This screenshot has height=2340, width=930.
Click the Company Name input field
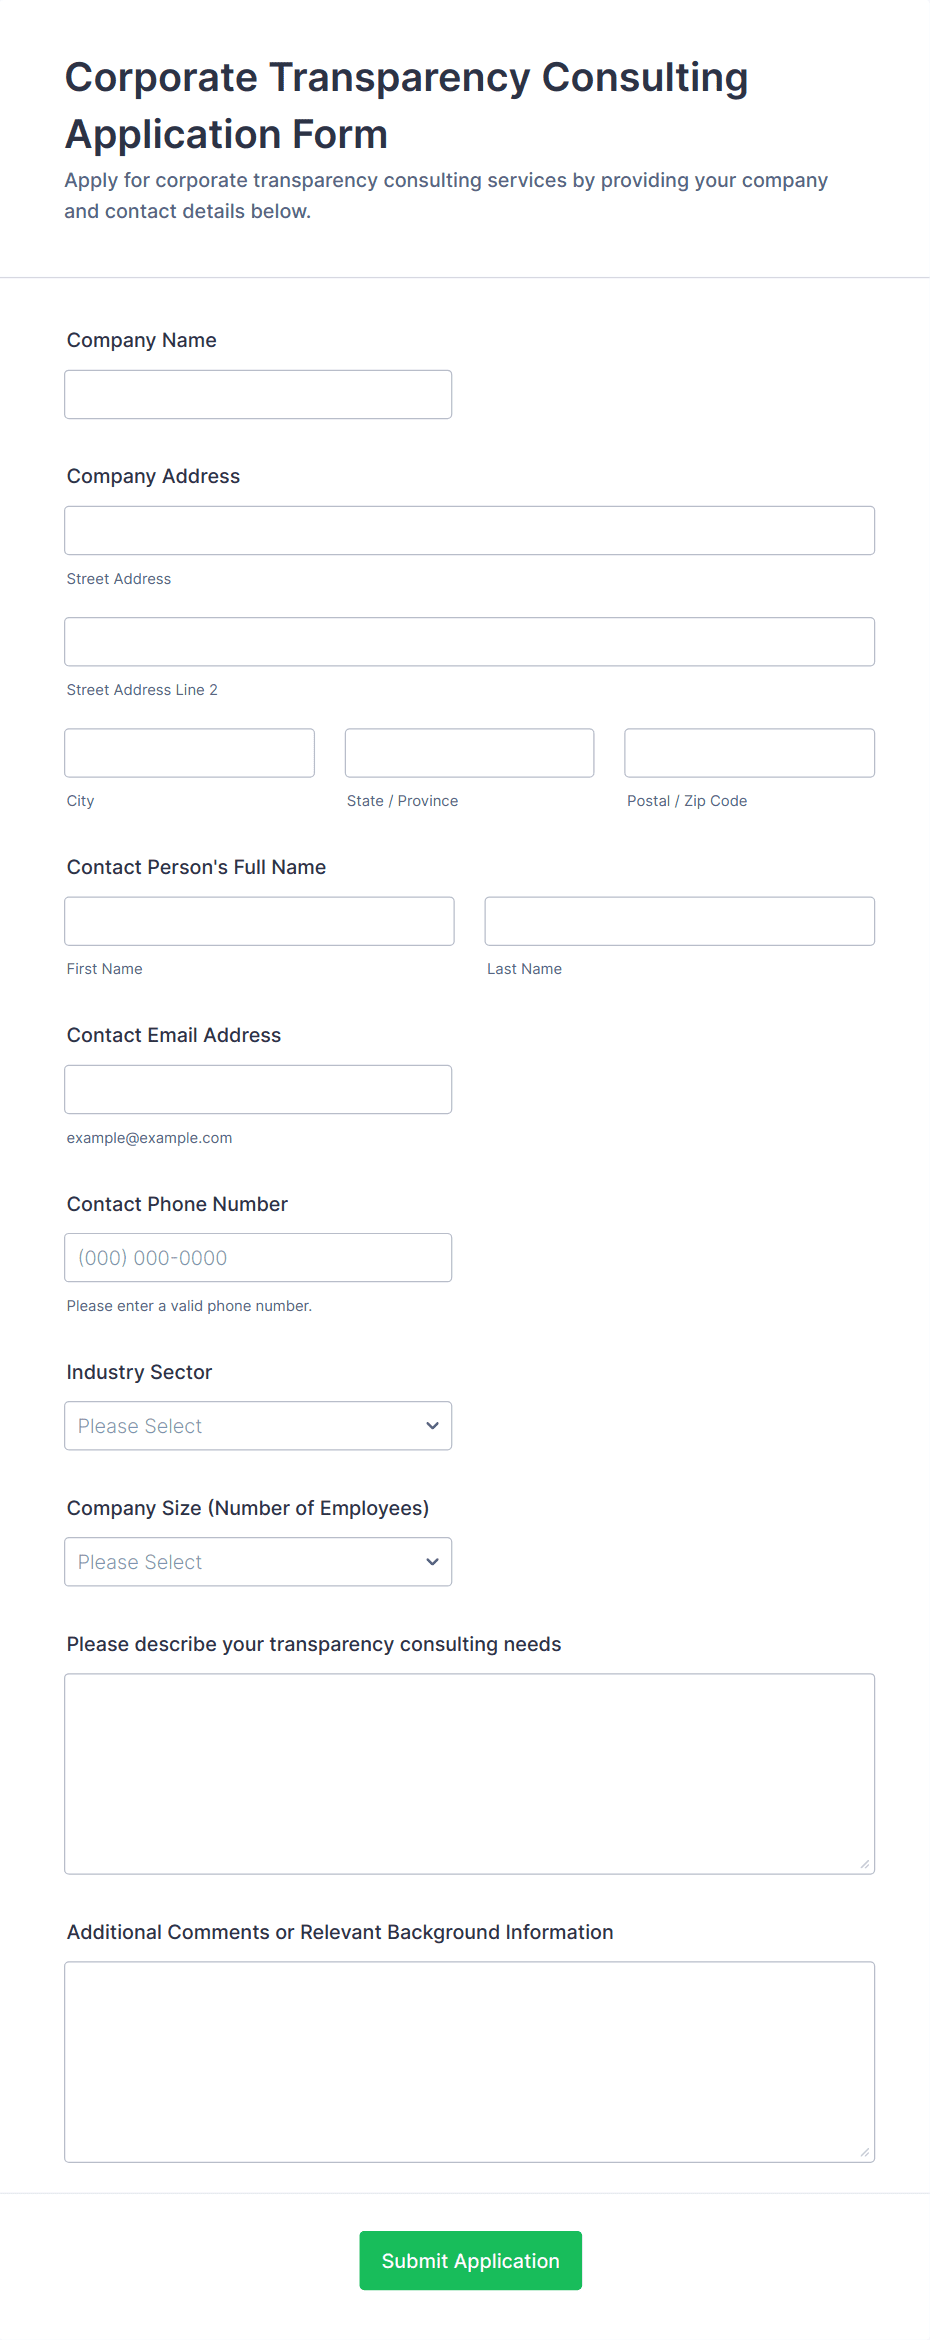[x=257, y=394]
